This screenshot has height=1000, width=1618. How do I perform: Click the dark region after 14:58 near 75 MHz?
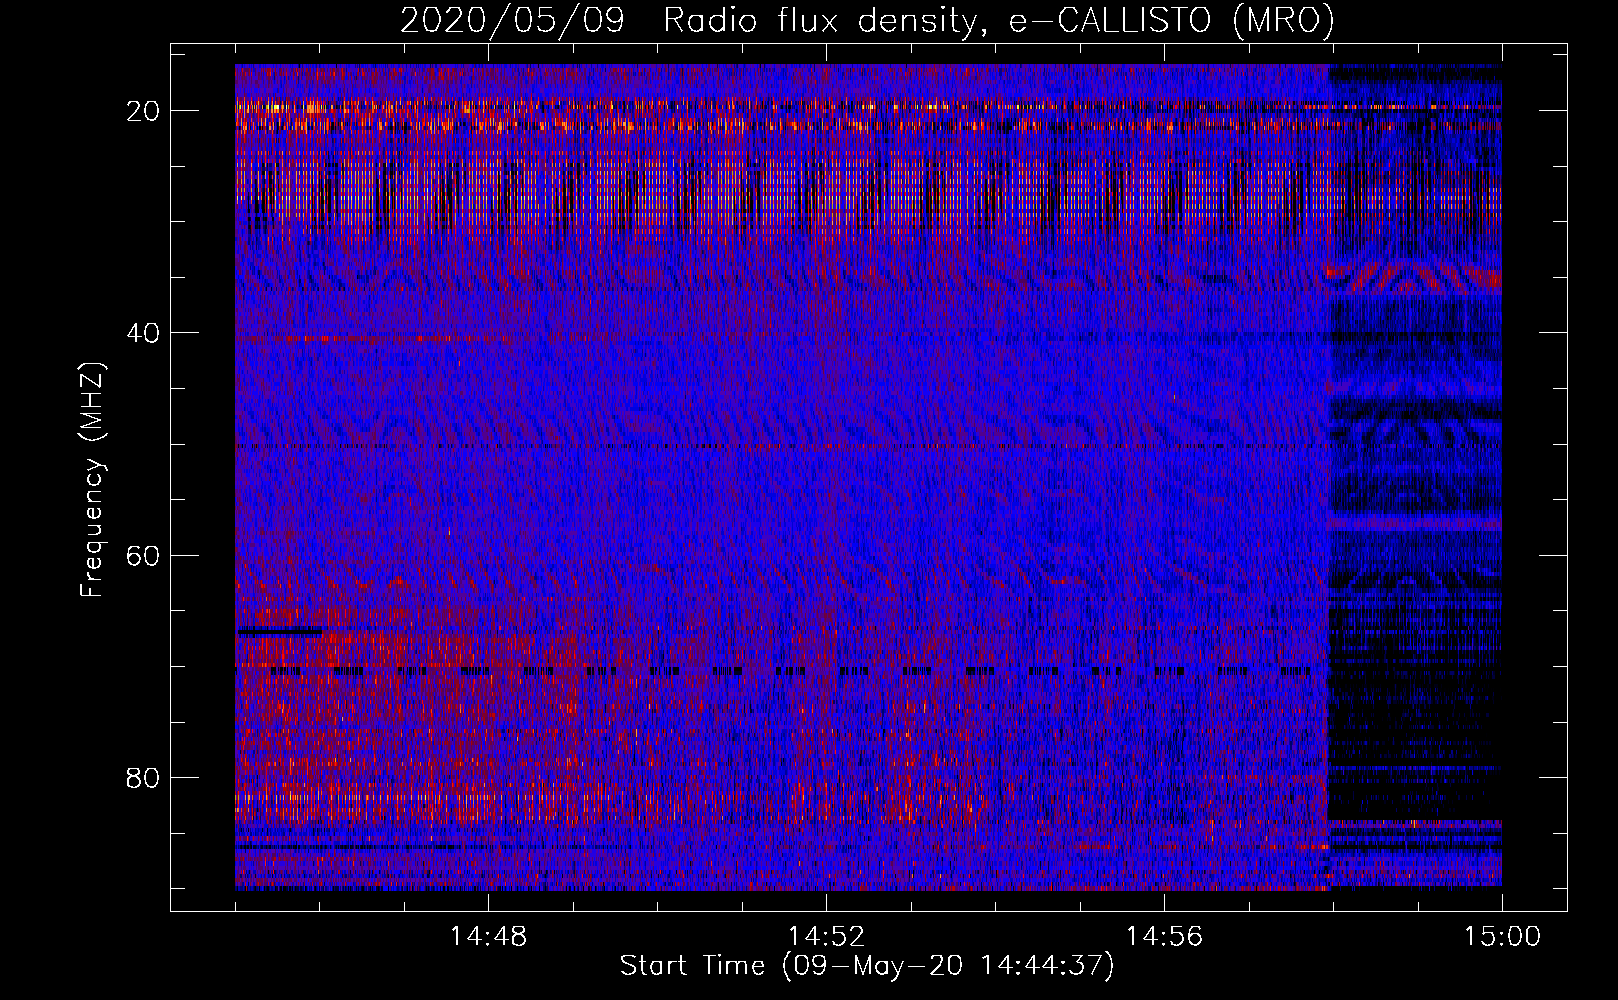(1414, 720)
